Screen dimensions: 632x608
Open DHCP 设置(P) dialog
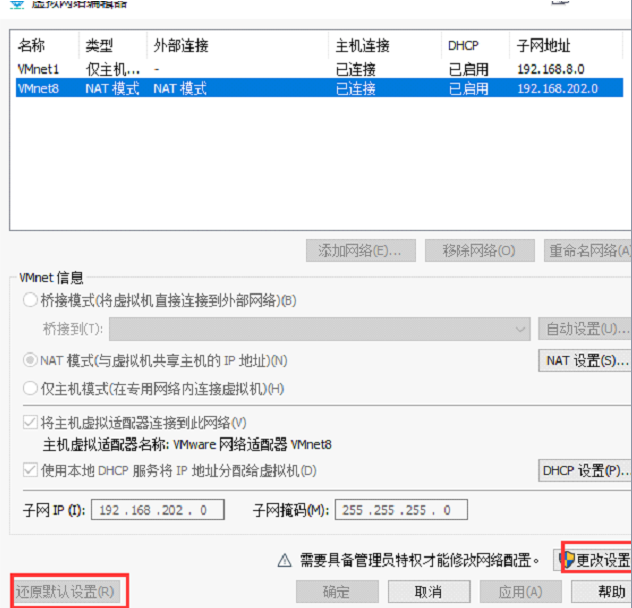(x=585, y=470)
